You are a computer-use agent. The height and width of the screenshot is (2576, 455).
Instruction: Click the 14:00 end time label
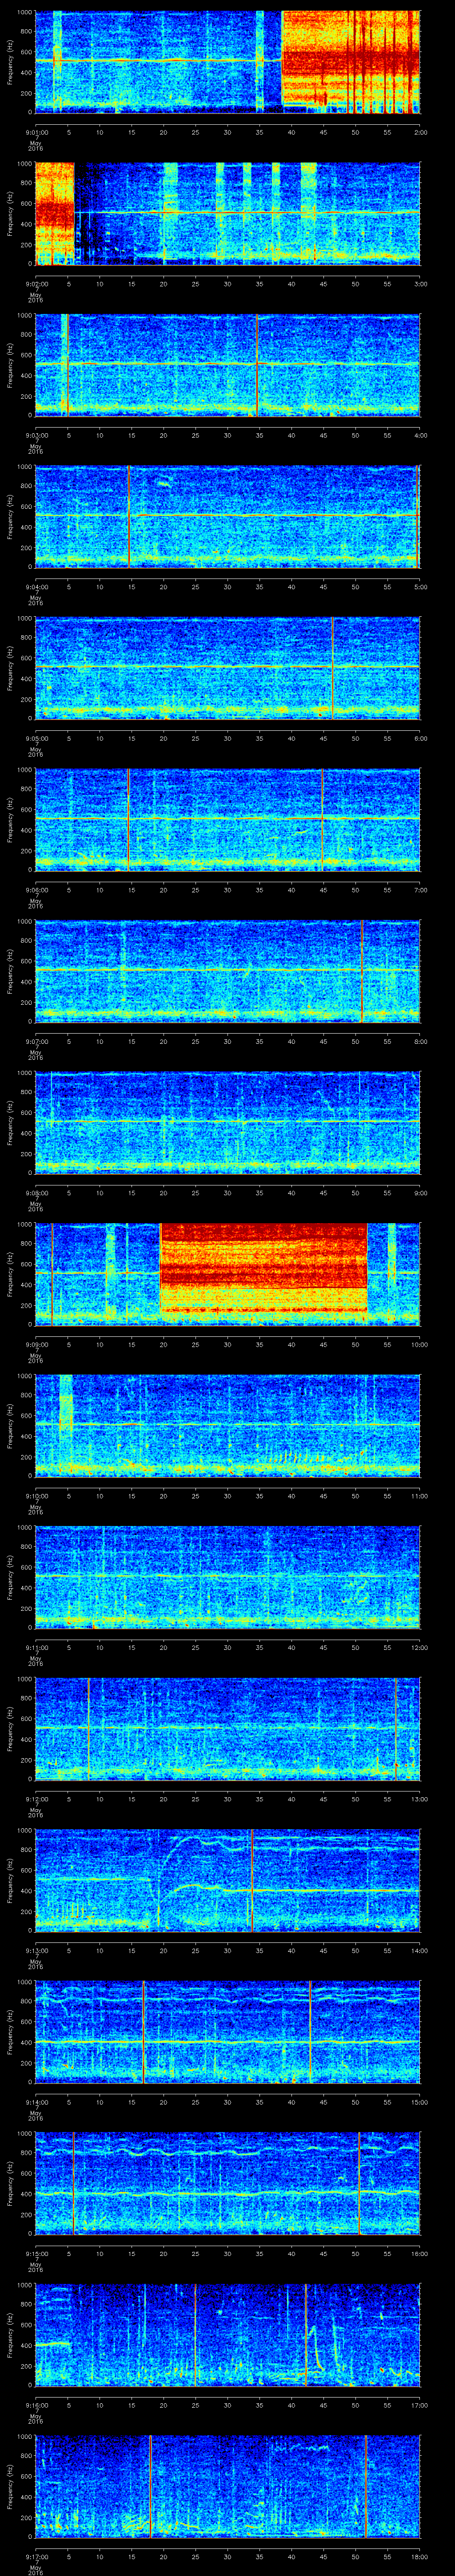coord(420,1951)
